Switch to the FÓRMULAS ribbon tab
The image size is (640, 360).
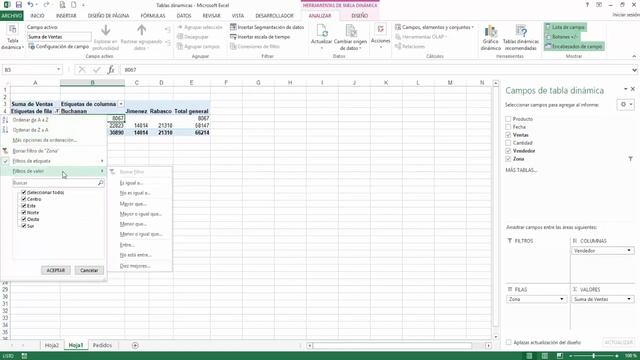point(153,16)
